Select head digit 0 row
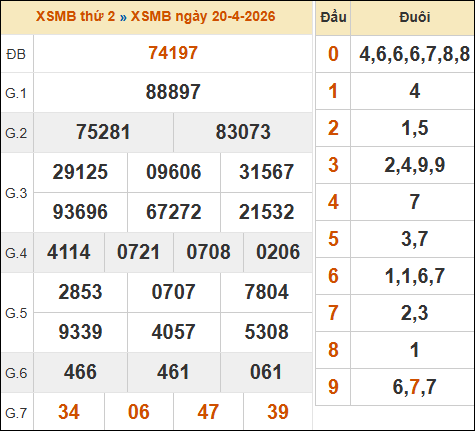 coord(395,54)
